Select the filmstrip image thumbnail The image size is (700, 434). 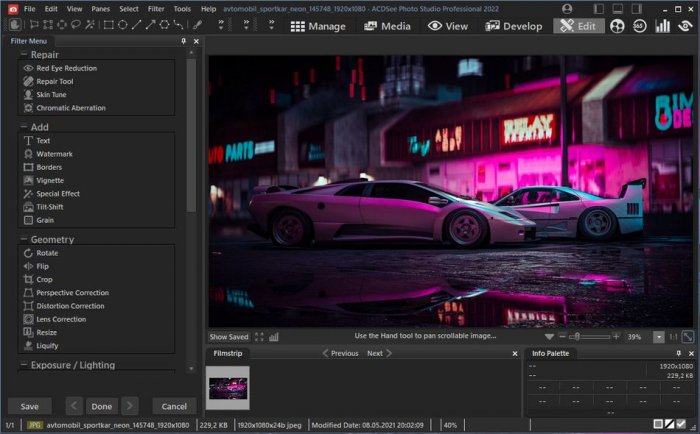(x=228, y=387)
